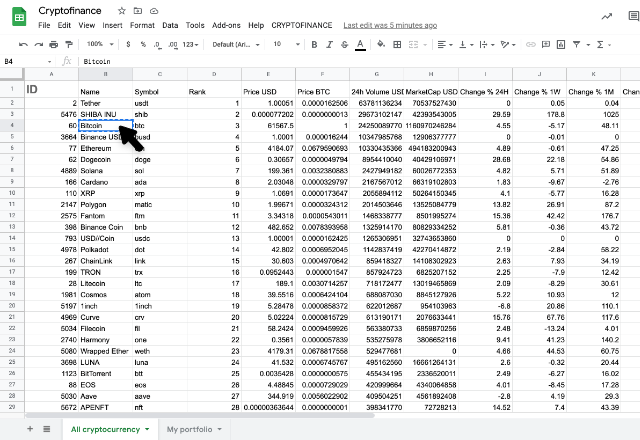Click the Create a filter icon
This screenshot has width=640, height=440.
(x=576, y=44)
